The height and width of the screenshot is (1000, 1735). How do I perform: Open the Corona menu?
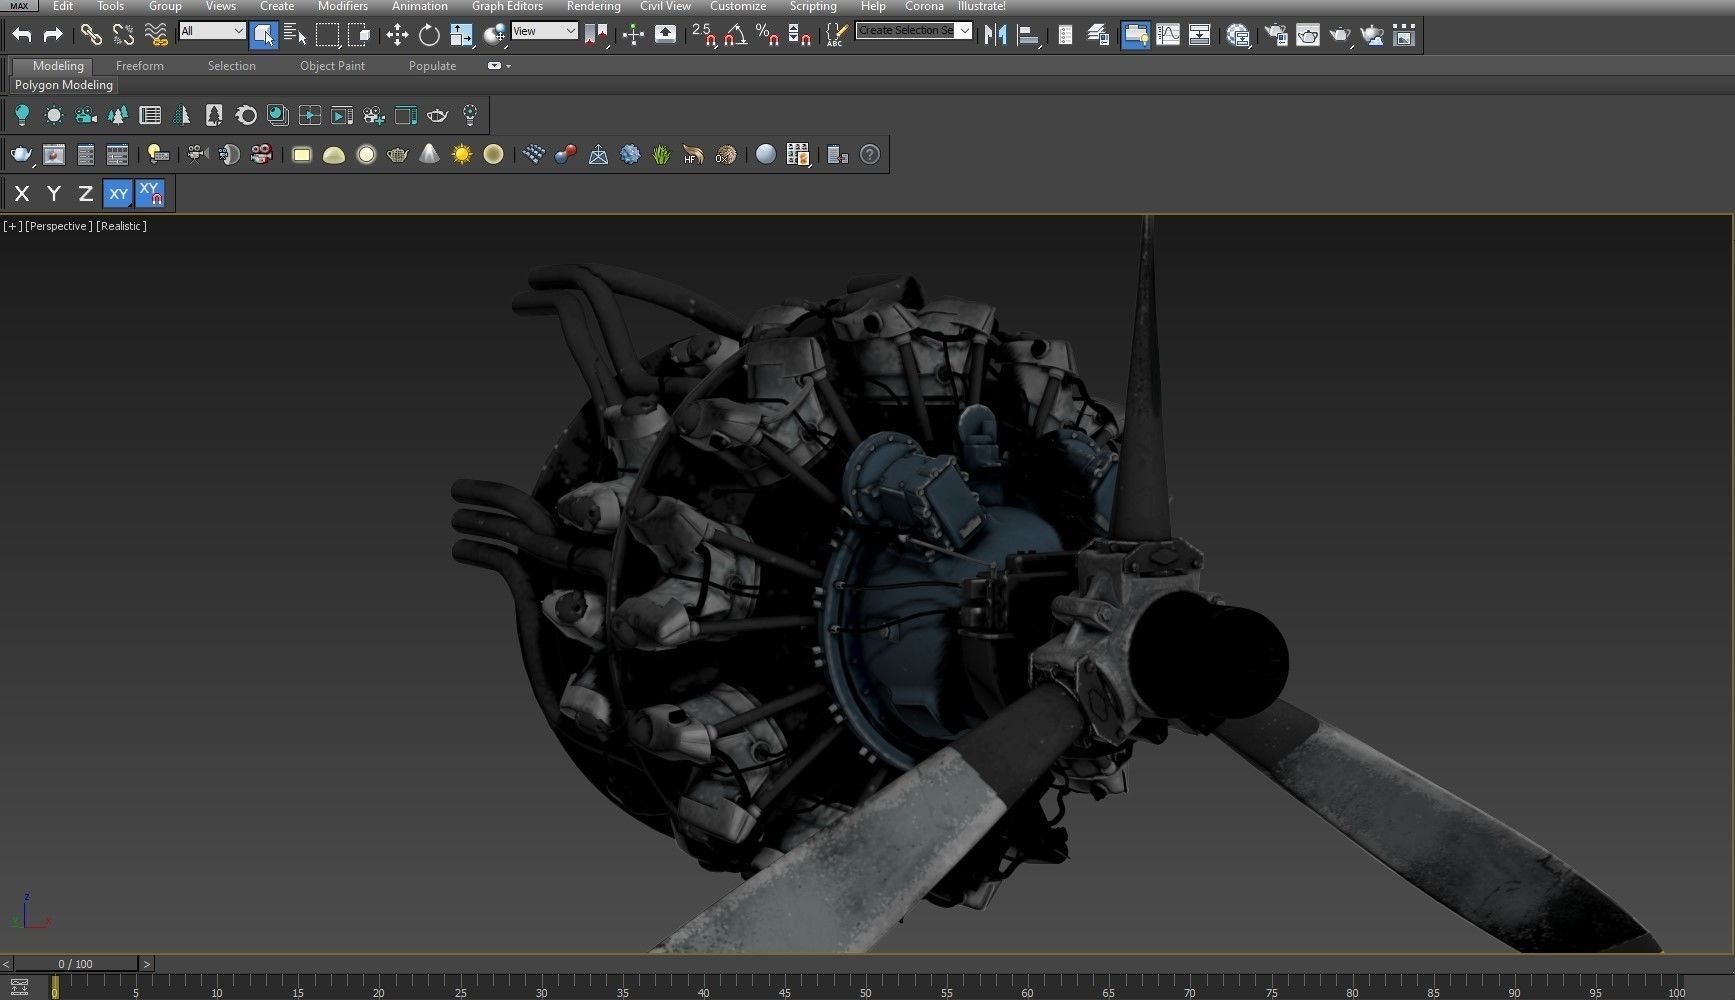(924, 6)
